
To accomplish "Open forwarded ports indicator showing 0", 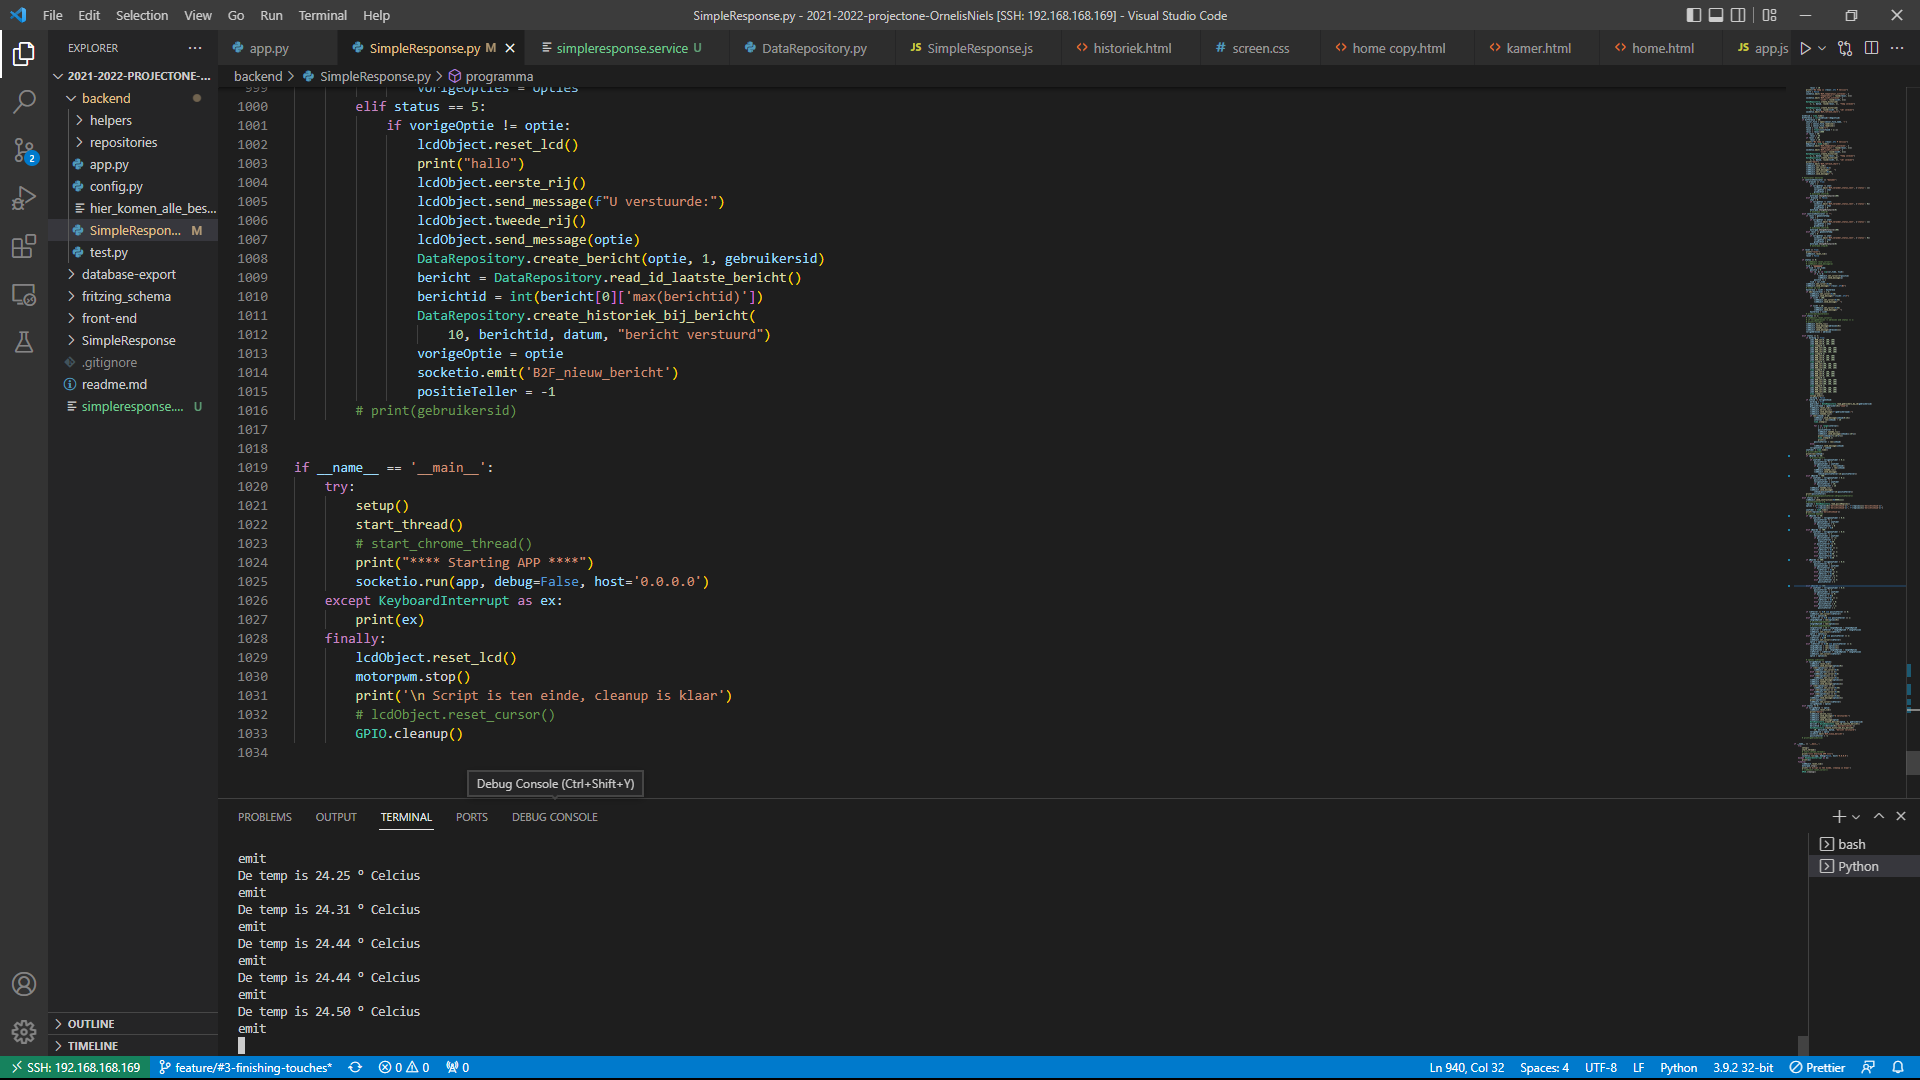I will tap(458, 1067).
